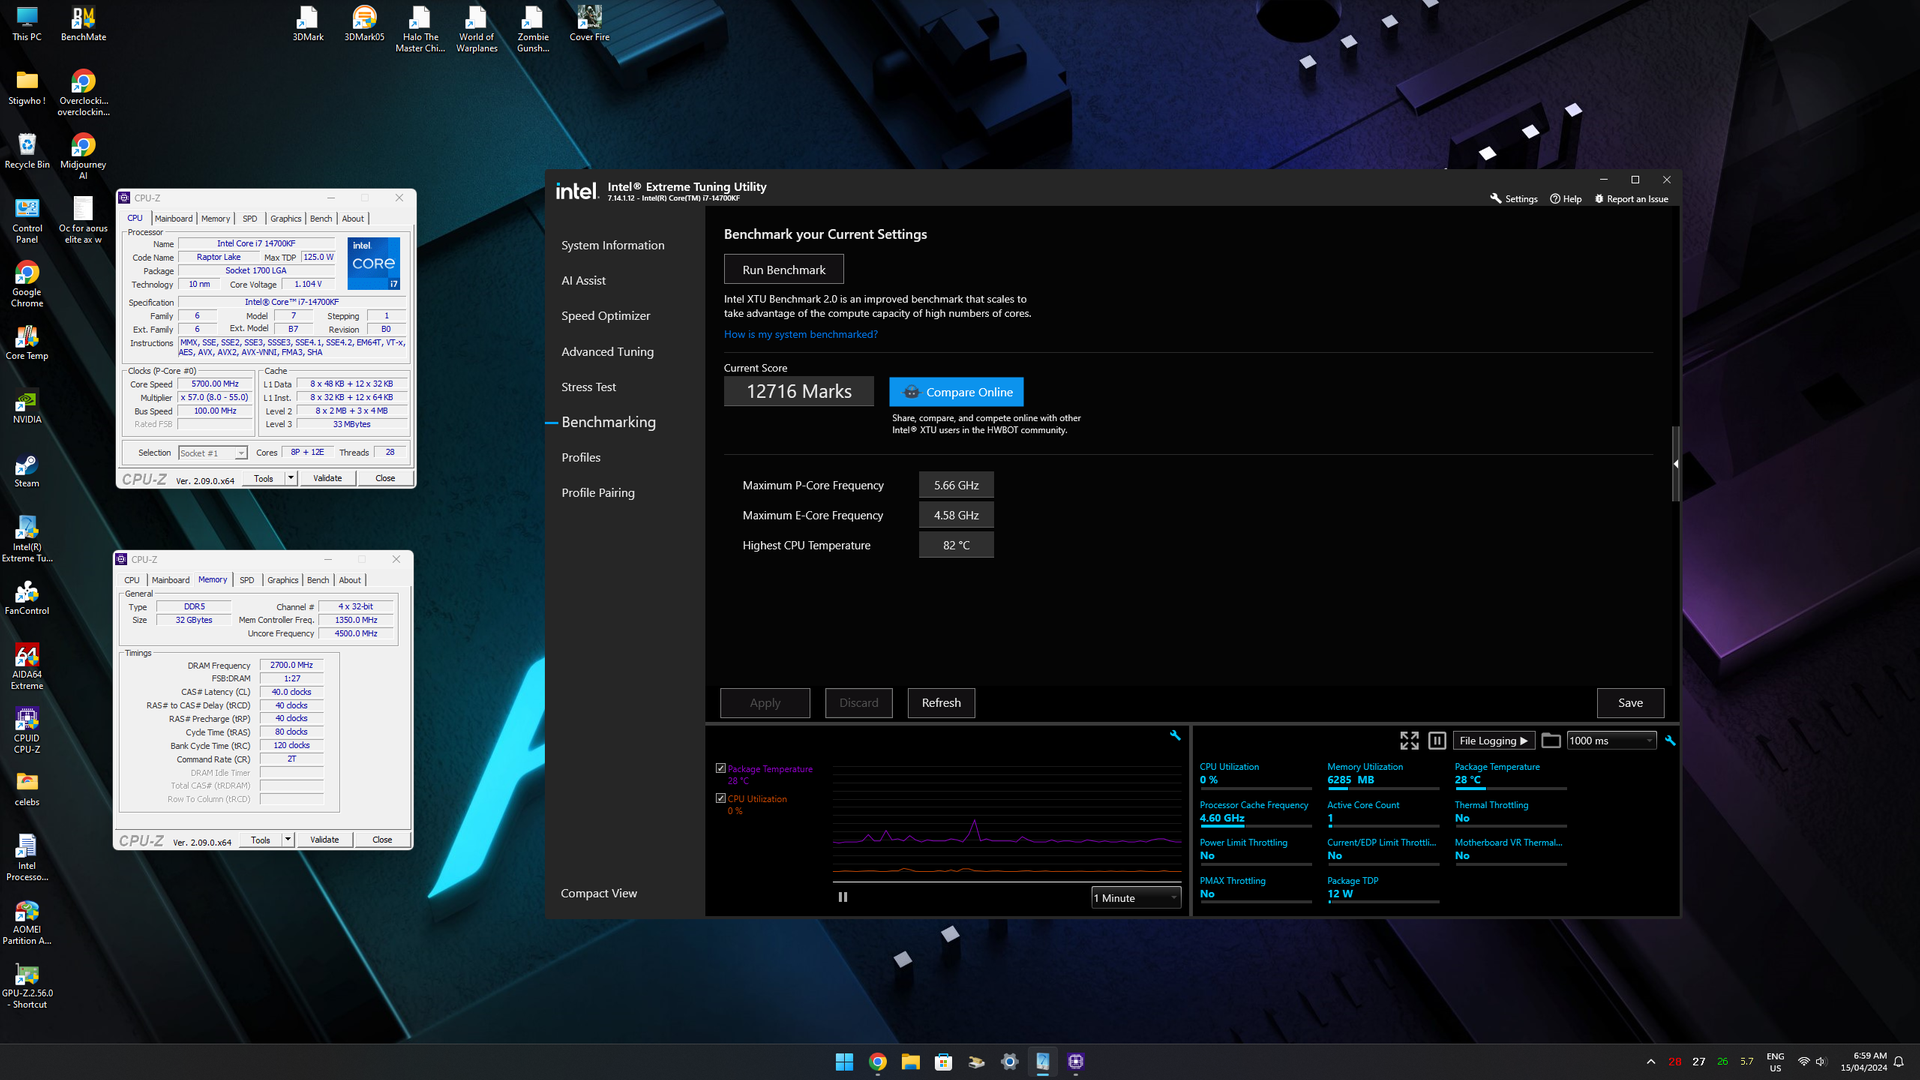Open AI Assist in XTU sidebar
This screenshot has width=1920, height=1080.
(x=583, y=281)
